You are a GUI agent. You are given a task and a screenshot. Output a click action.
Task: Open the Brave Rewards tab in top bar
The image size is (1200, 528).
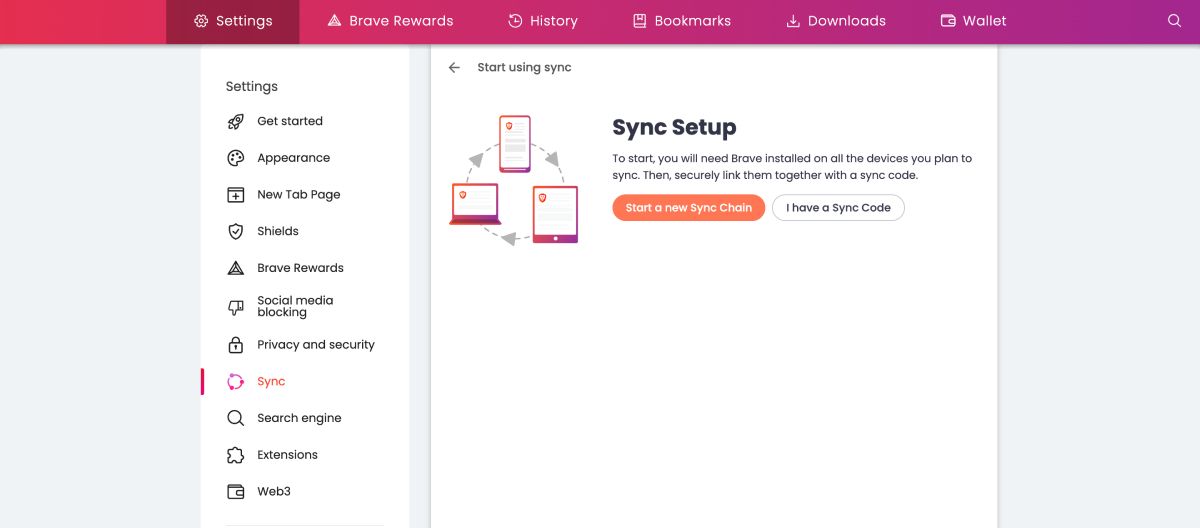pos(390,21)
